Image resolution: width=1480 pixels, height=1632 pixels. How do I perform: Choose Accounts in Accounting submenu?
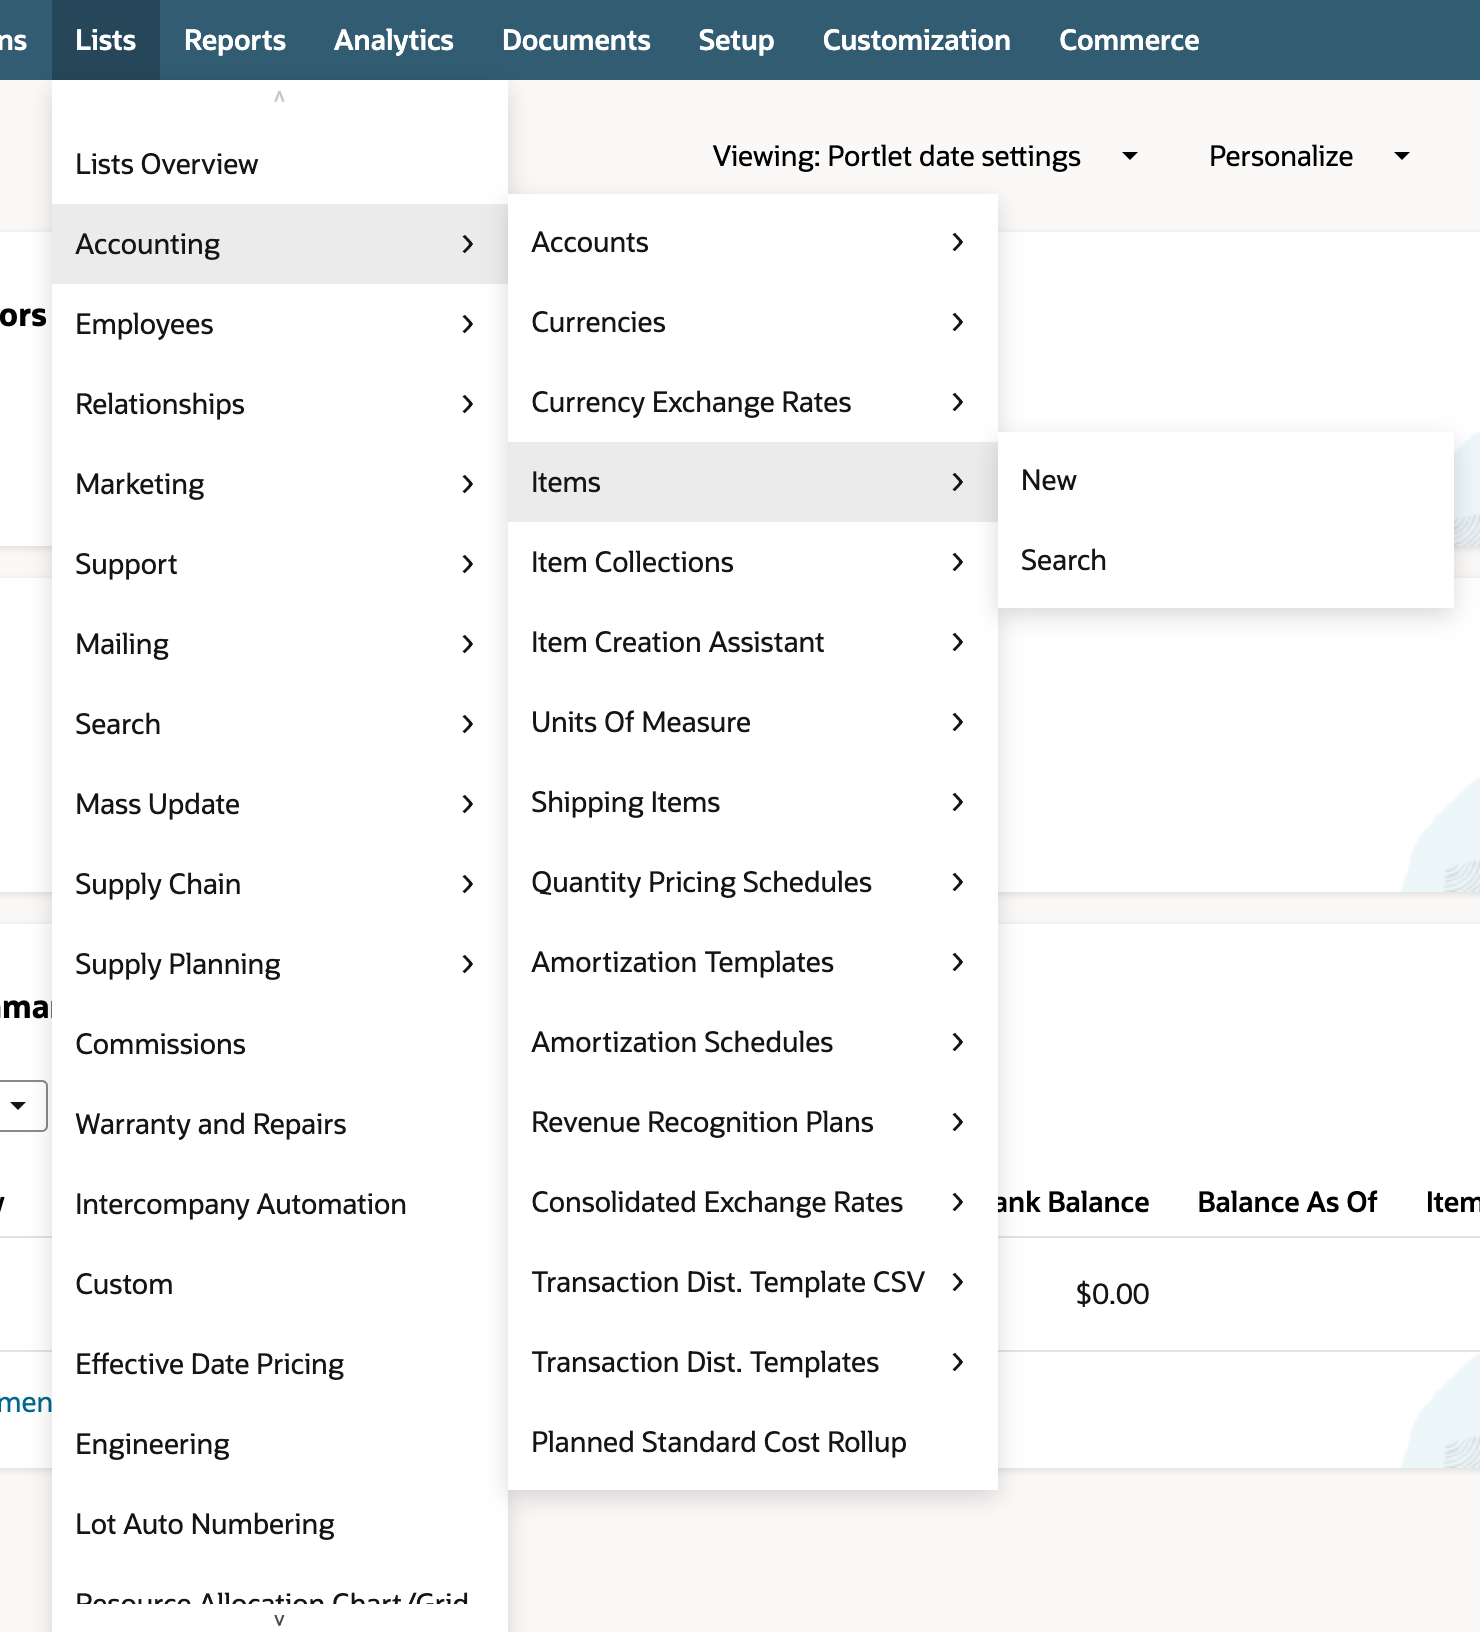(753, 242)
